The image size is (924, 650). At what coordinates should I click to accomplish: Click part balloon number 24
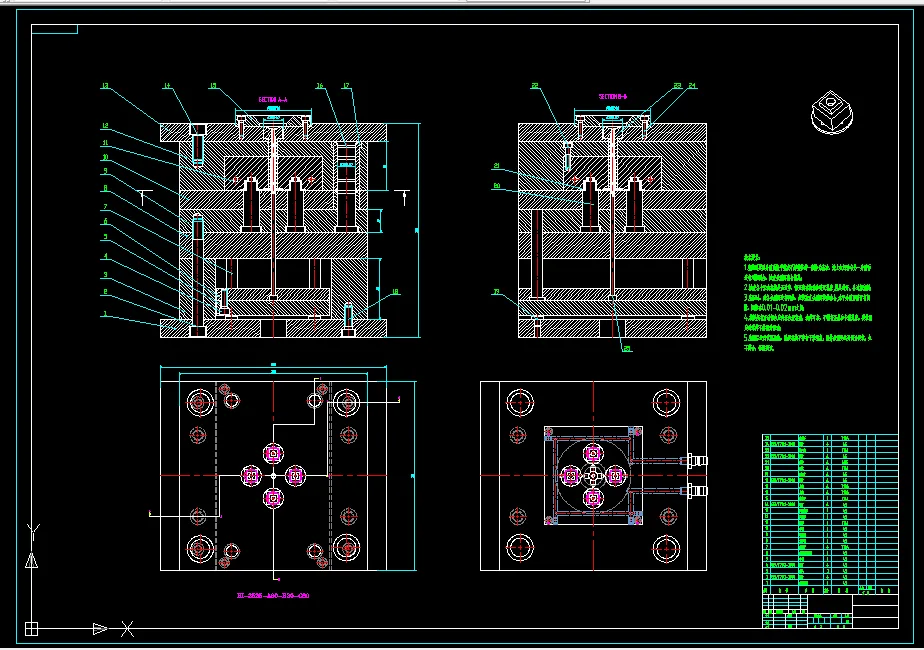point(692,85)
